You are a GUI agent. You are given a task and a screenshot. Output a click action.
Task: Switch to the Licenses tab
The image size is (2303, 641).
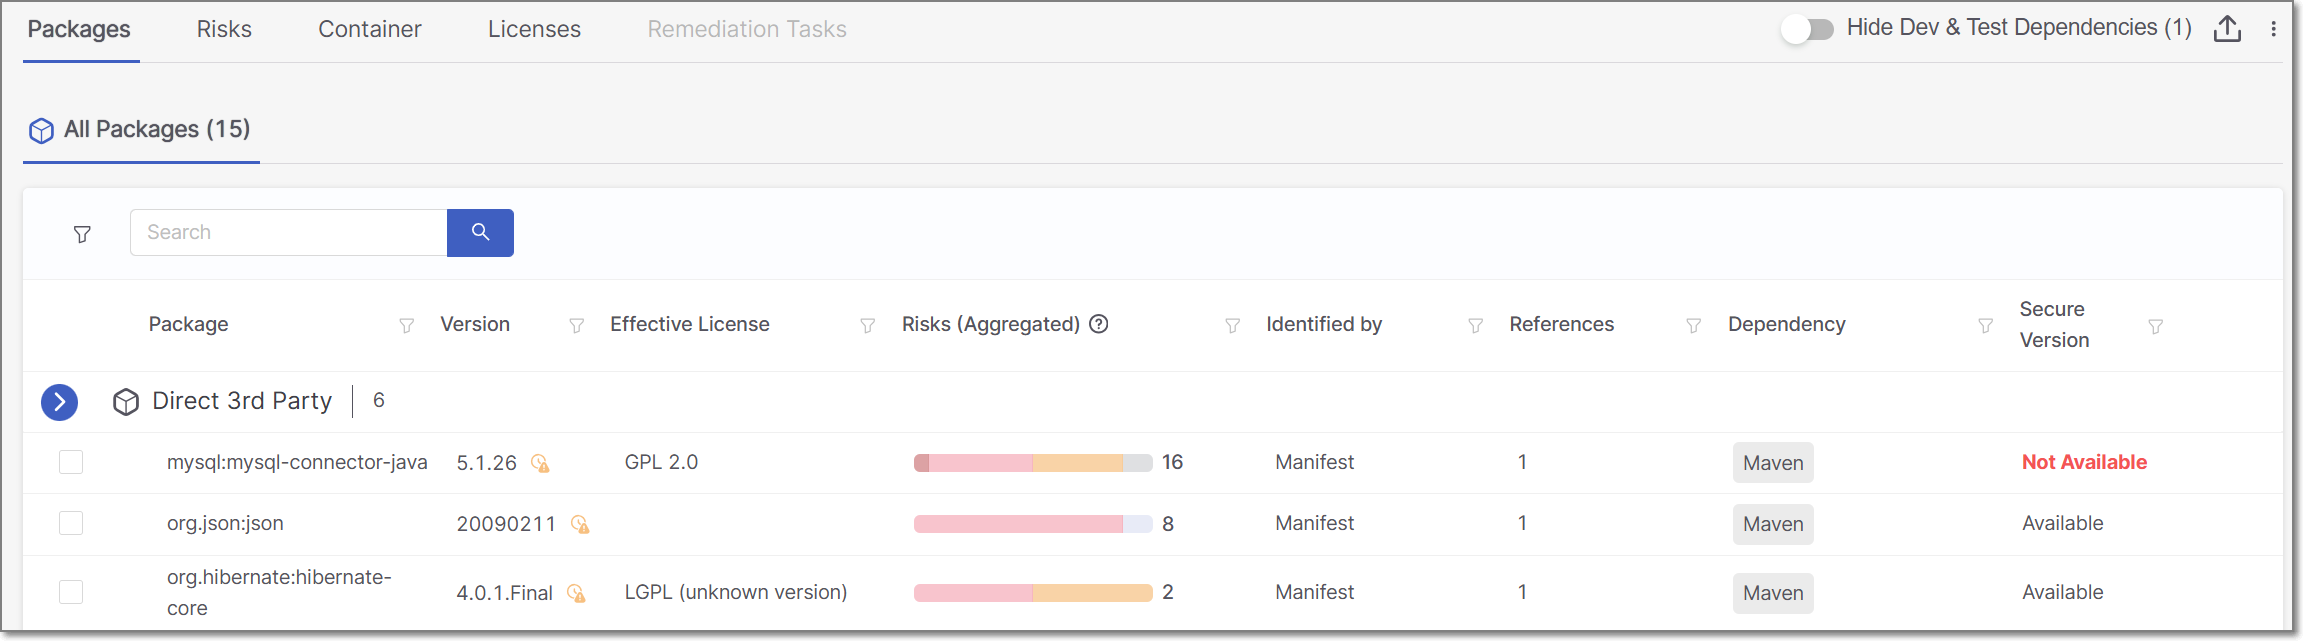click(534, 29)
